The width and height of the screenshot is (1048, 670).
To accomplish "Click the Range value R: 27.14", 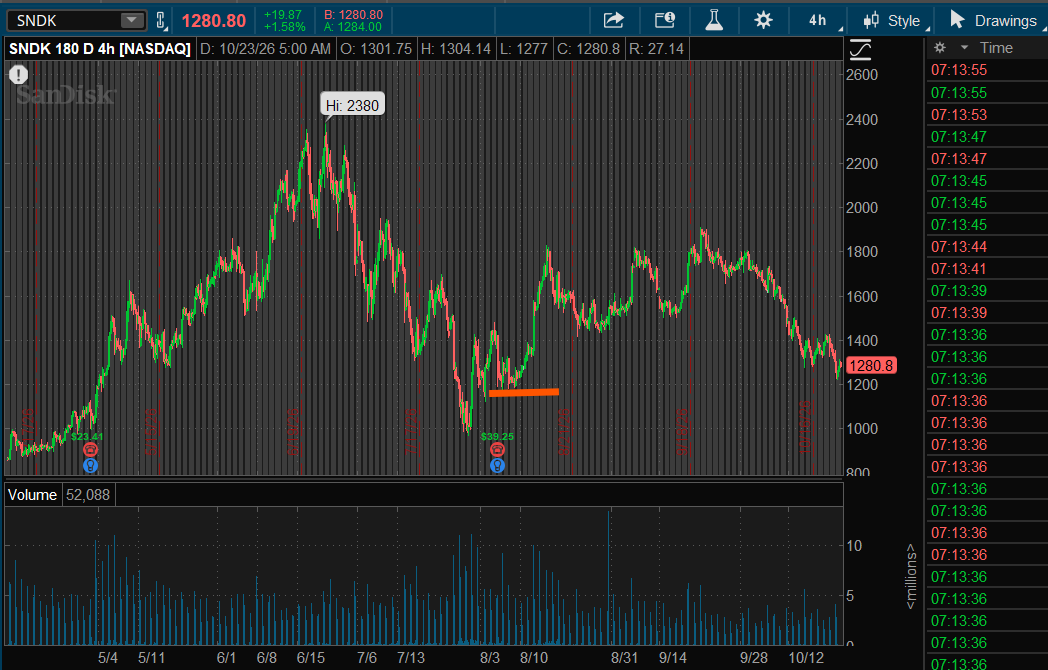I will tap(656, 49).
